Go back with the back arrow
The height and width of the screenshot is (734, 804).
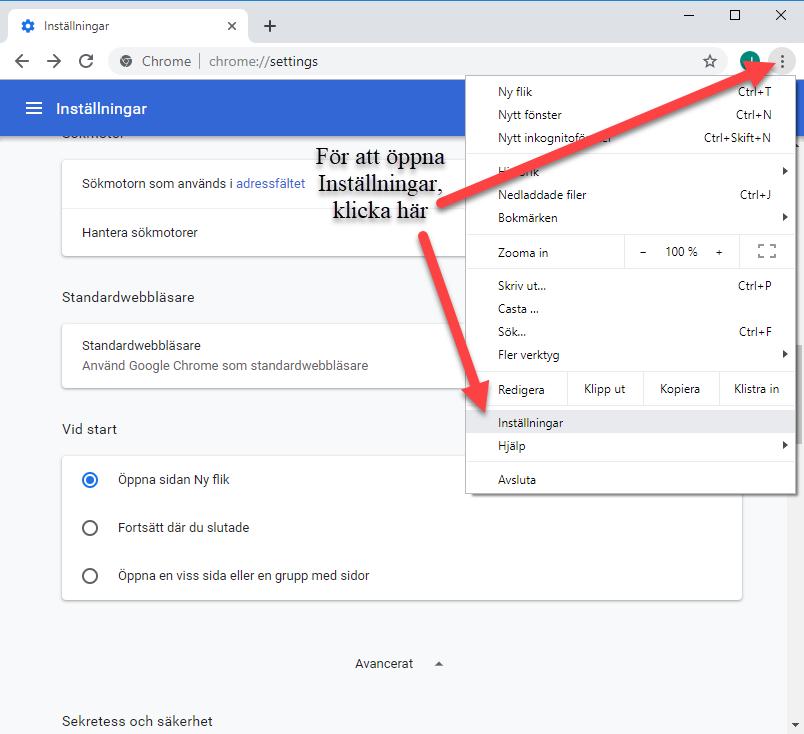(22, 62)
